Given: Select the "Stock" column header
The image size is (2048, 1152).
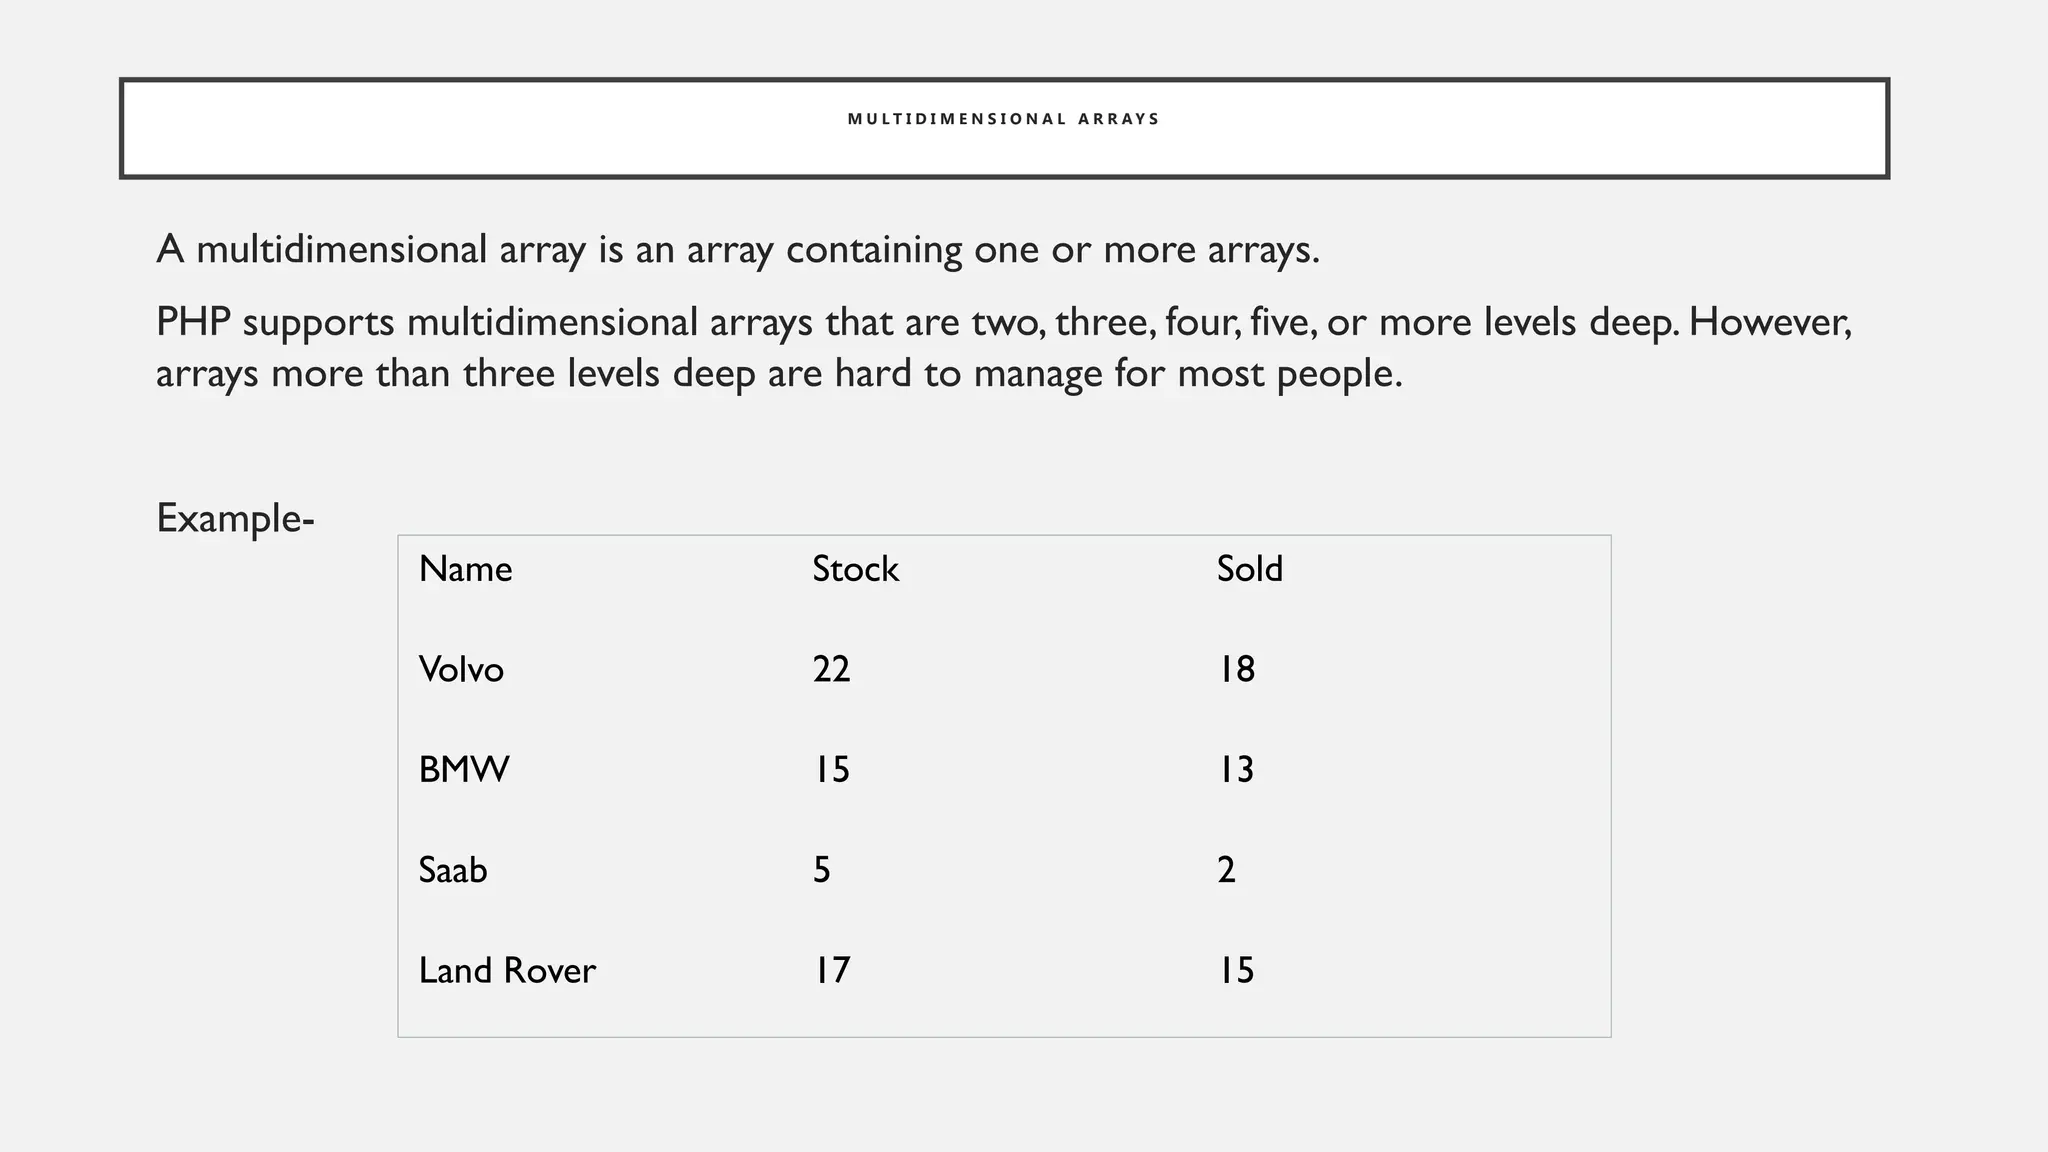Looking at the screenshot, I should [x=855, y=569].
